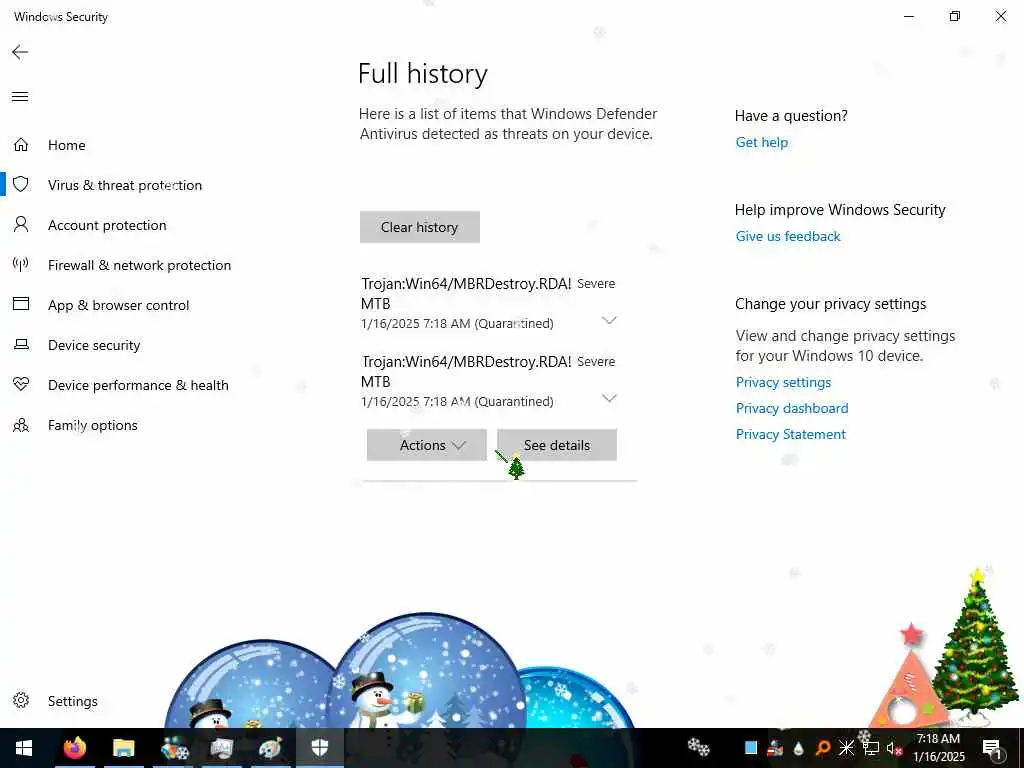Click the snowflakes icon in taskbar tray
The height and width of the screenshot is (768, 1024).
click(698, 746)
